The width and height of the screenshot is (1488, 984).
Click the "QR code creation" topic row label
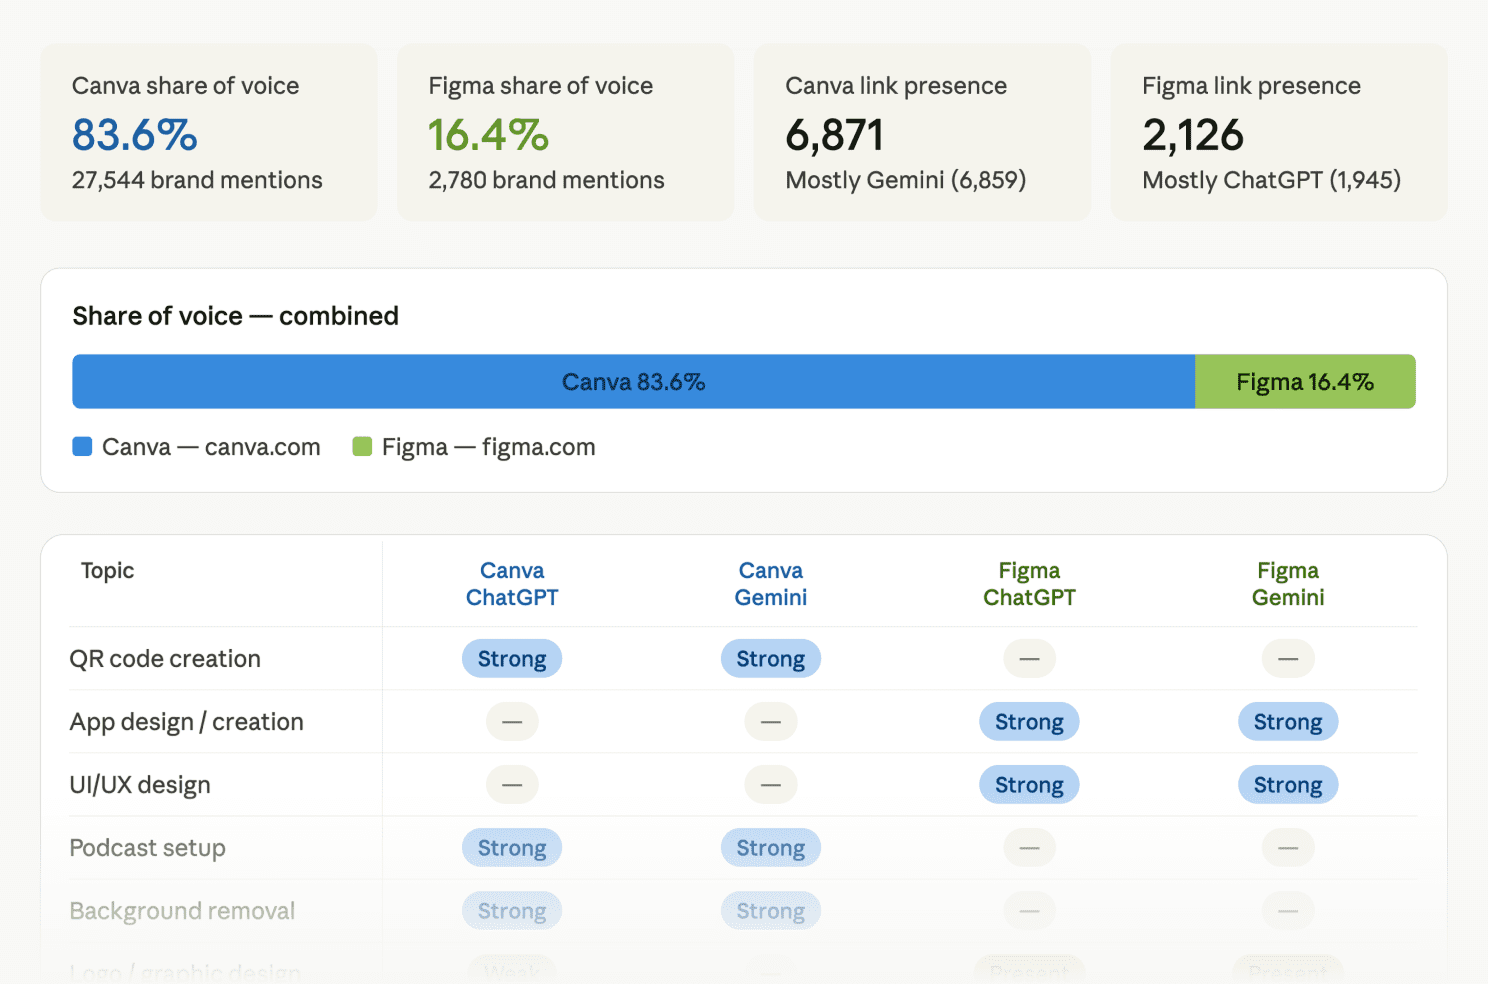click(x=165, y=659)
